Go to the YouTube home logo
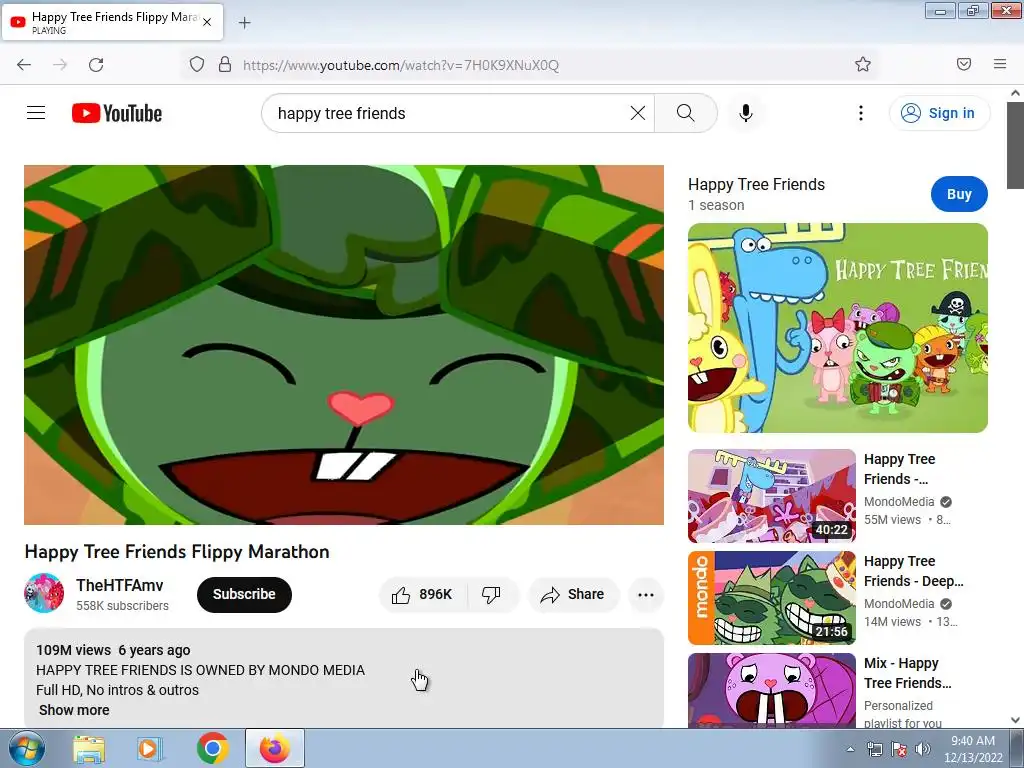The image size is (1024, 768). coord(117,113)
